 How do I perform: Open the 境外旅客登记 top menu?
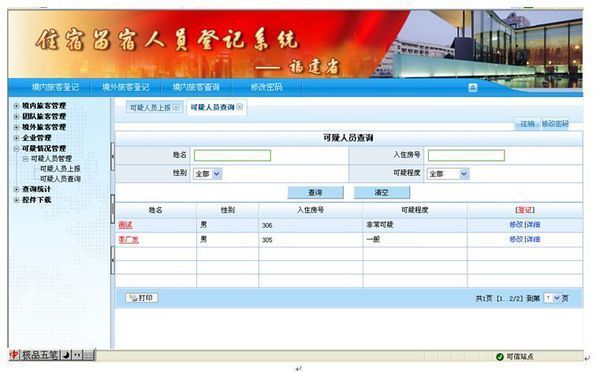[126, 87]
